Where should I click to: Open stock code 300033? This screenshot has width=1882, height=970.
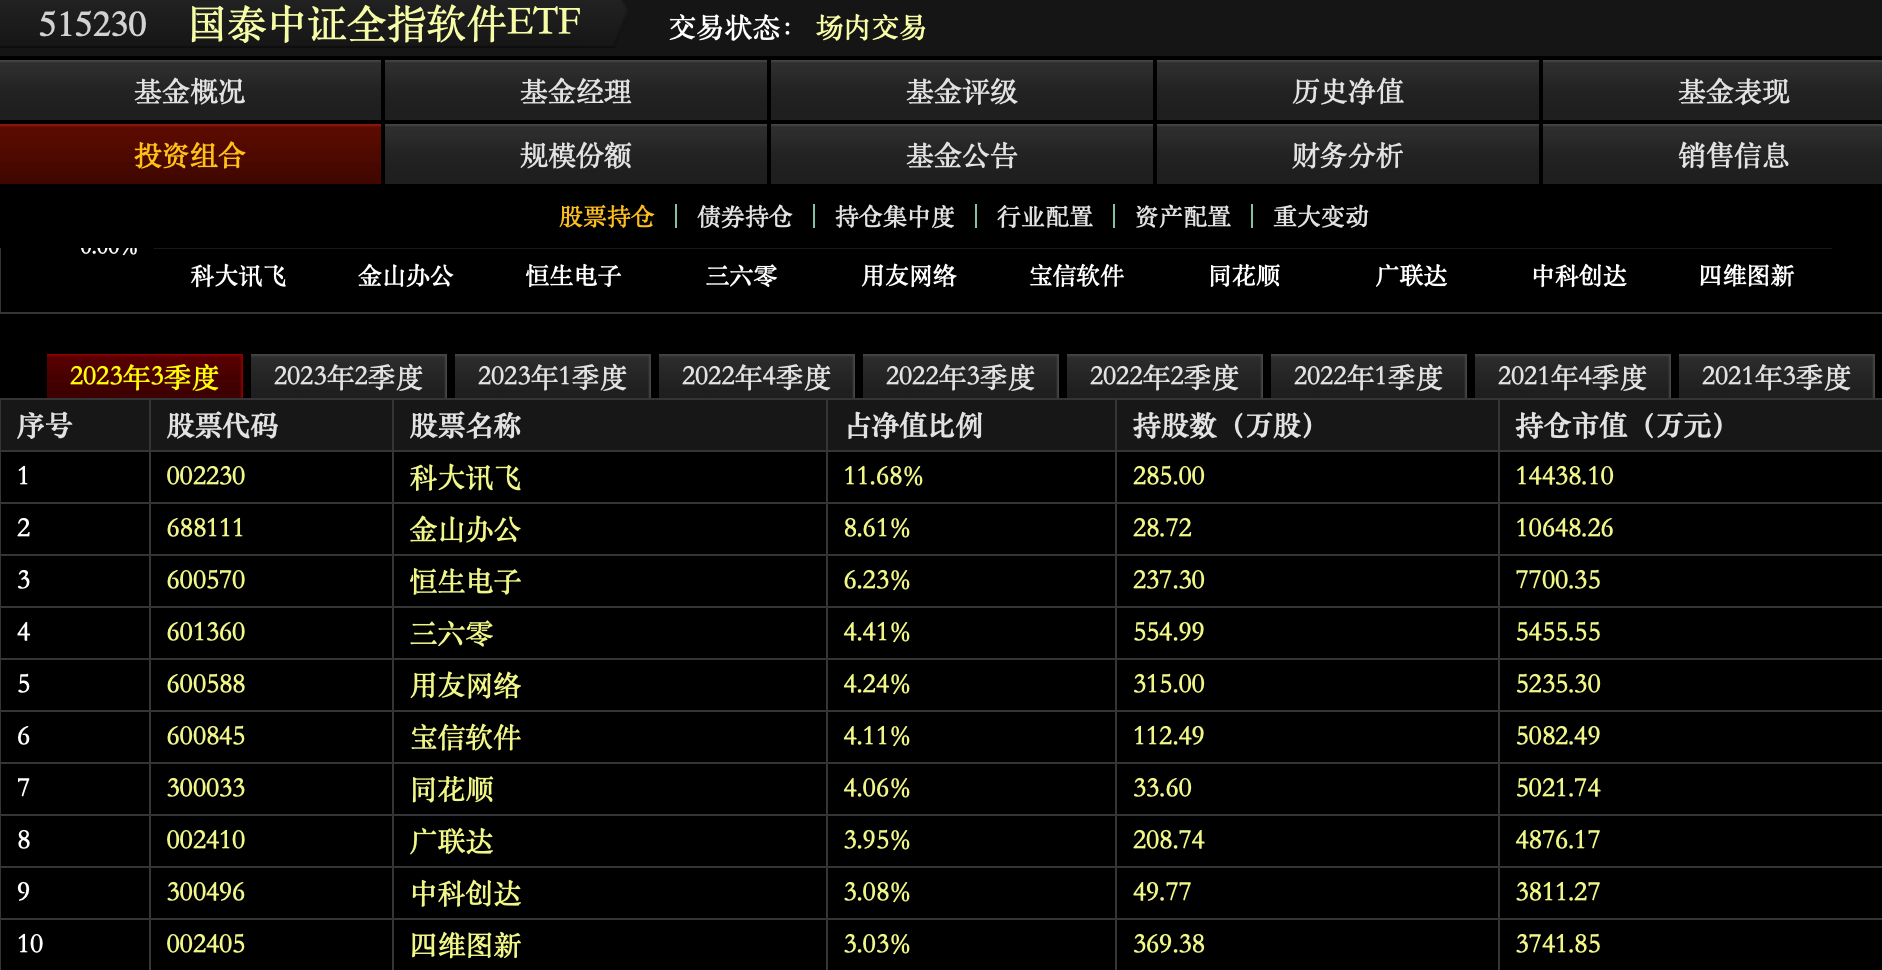point(206,788)
